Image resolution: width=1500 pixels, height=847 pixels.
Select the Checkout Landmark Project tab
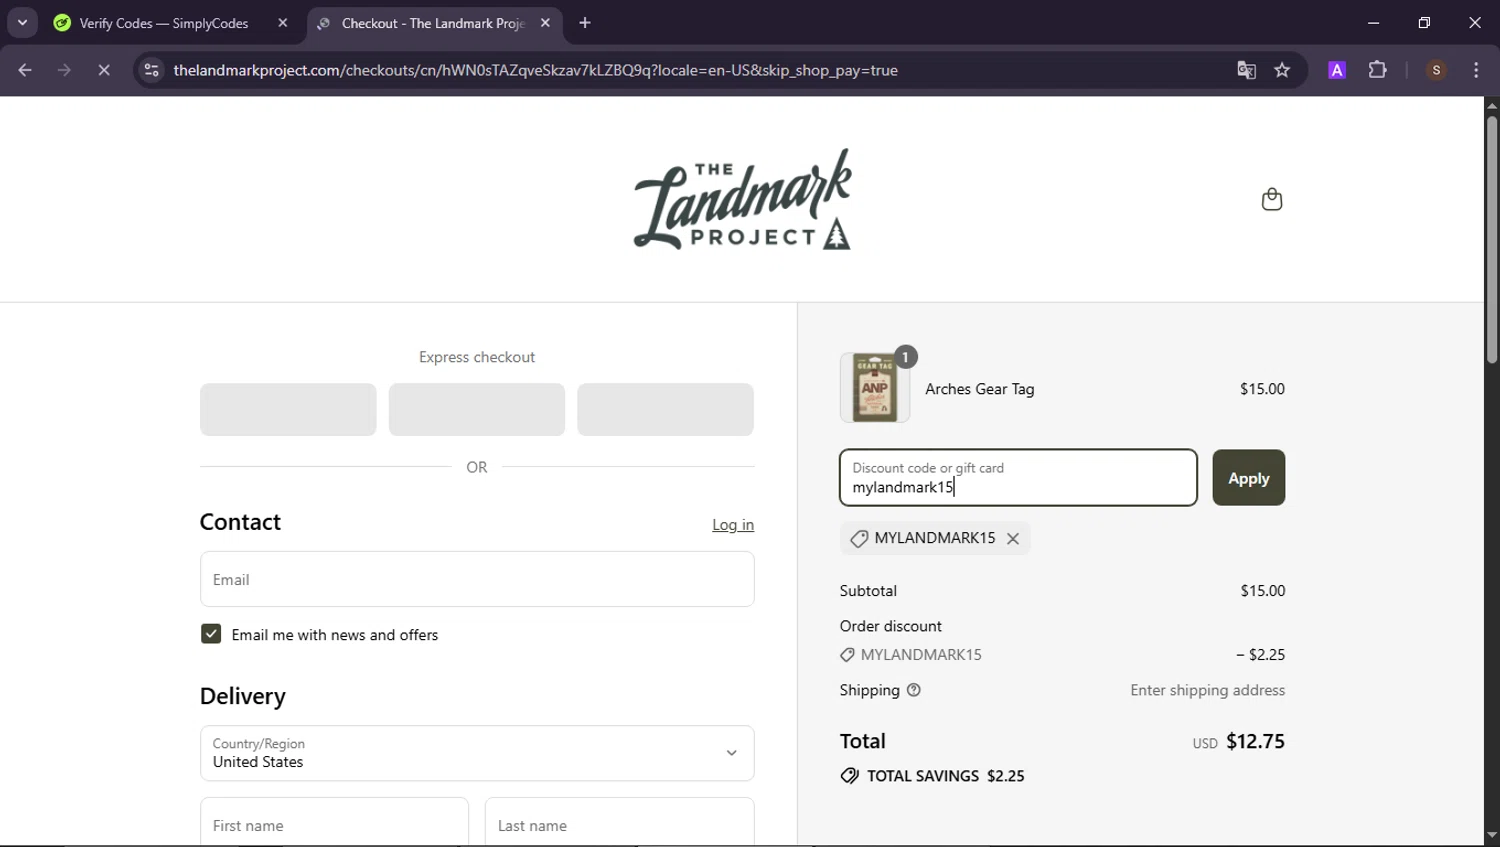(x=434, y=23)
